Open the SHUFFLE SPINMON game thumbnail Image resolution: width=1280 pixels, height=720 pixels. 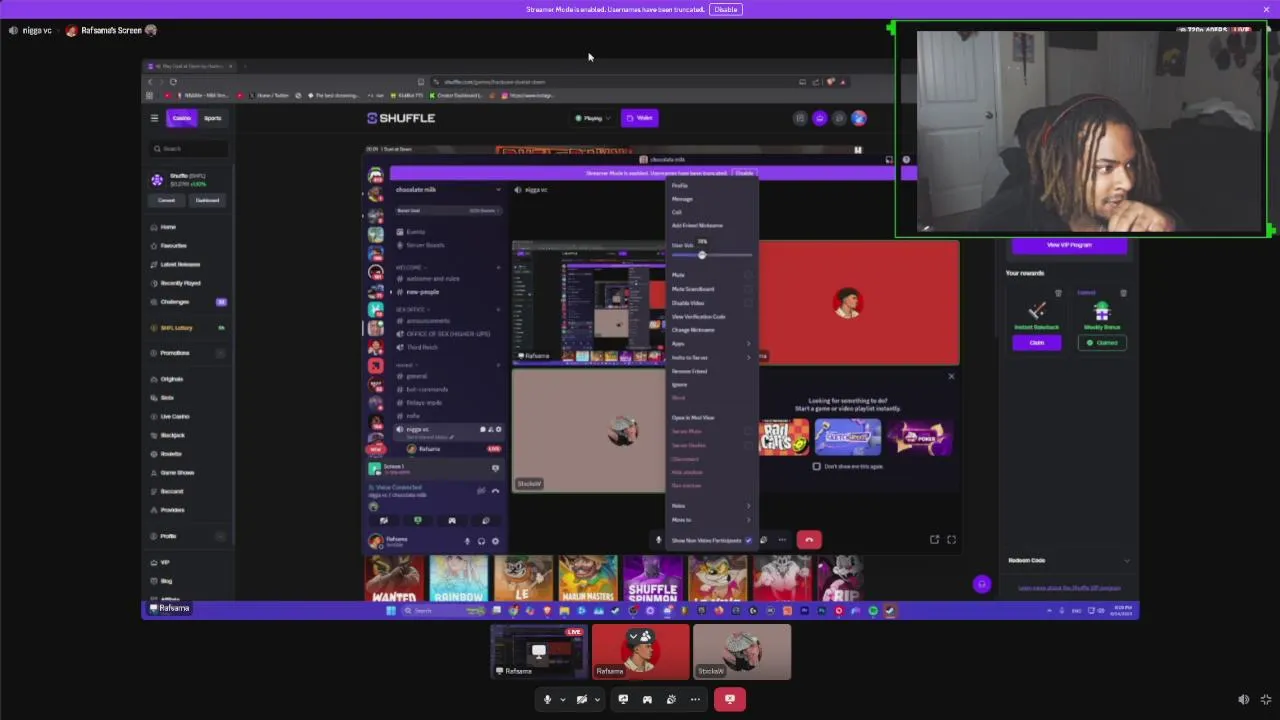point(652,580)
